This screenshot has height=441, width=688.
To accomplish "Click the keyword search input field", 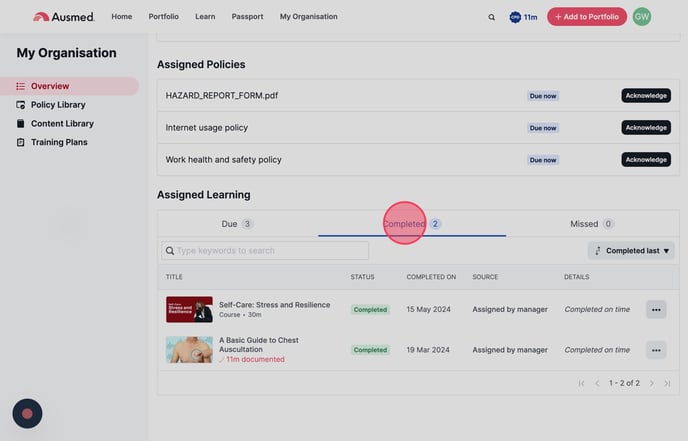I will 265,251.
